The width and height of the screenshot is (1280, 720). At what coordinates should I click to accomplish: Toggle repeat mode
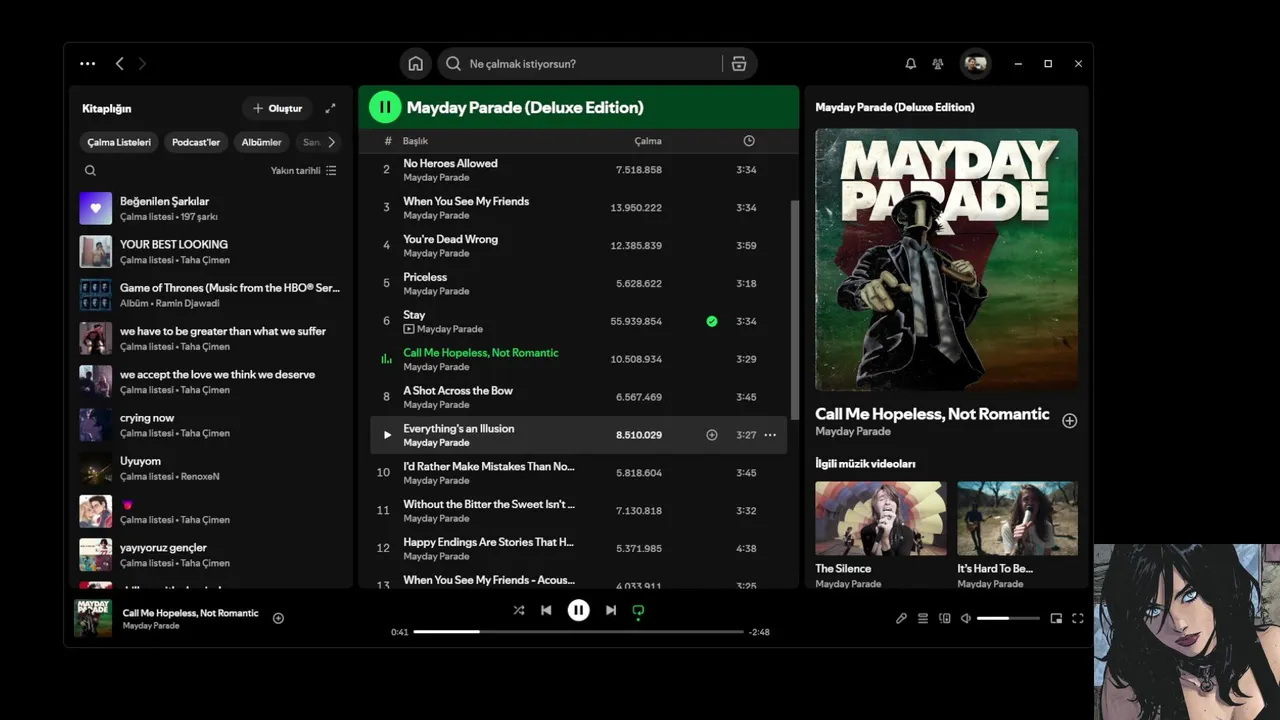[x=638, y=611]
